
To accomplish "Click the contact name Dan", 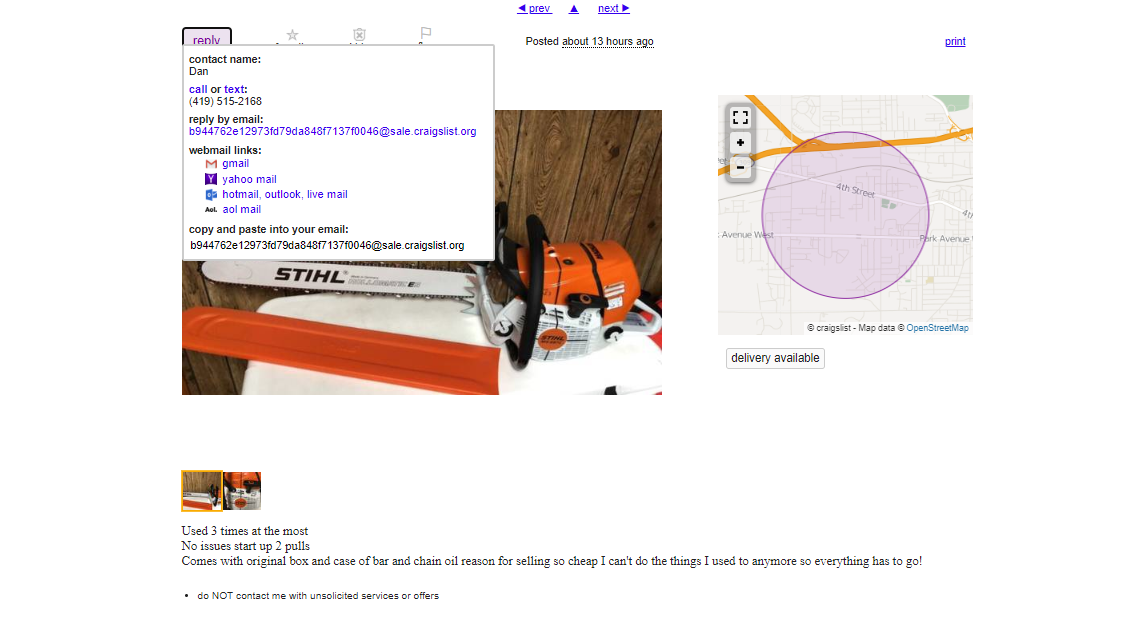I will (x=199, y=71).
